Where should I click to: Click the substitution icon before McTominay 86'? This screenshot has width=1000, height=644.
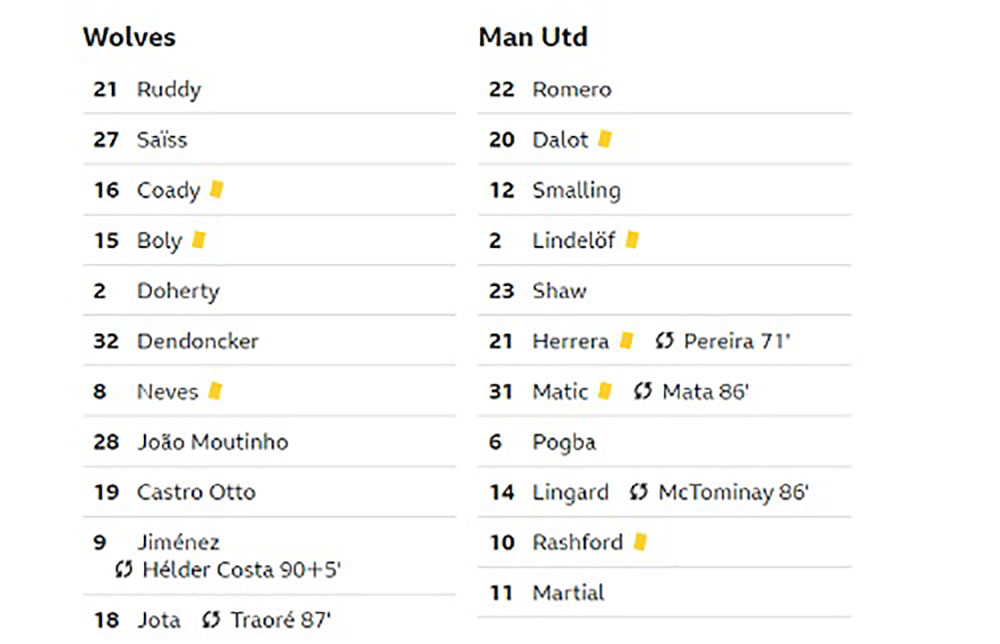click(x=639, y=492)
